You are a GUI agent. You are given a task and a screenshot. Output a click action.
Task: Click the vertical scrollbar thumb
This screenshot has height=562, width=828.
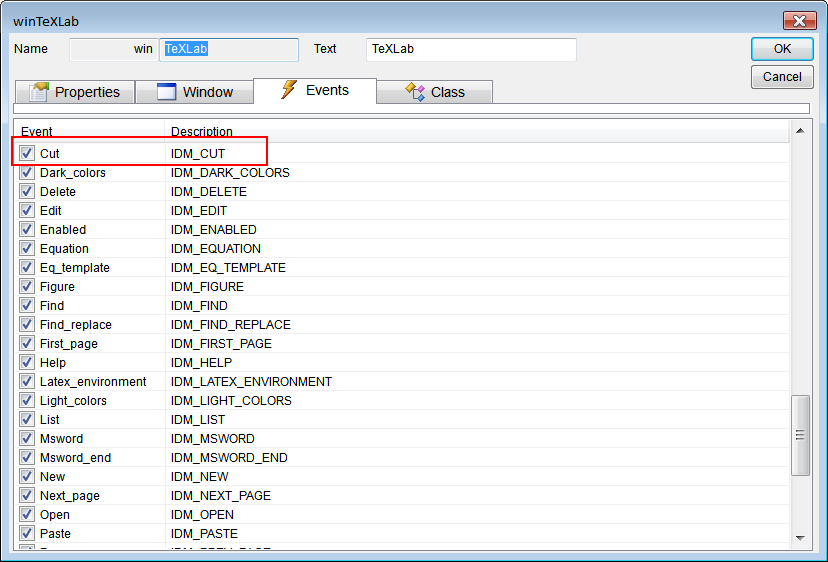tap(800, 435)
